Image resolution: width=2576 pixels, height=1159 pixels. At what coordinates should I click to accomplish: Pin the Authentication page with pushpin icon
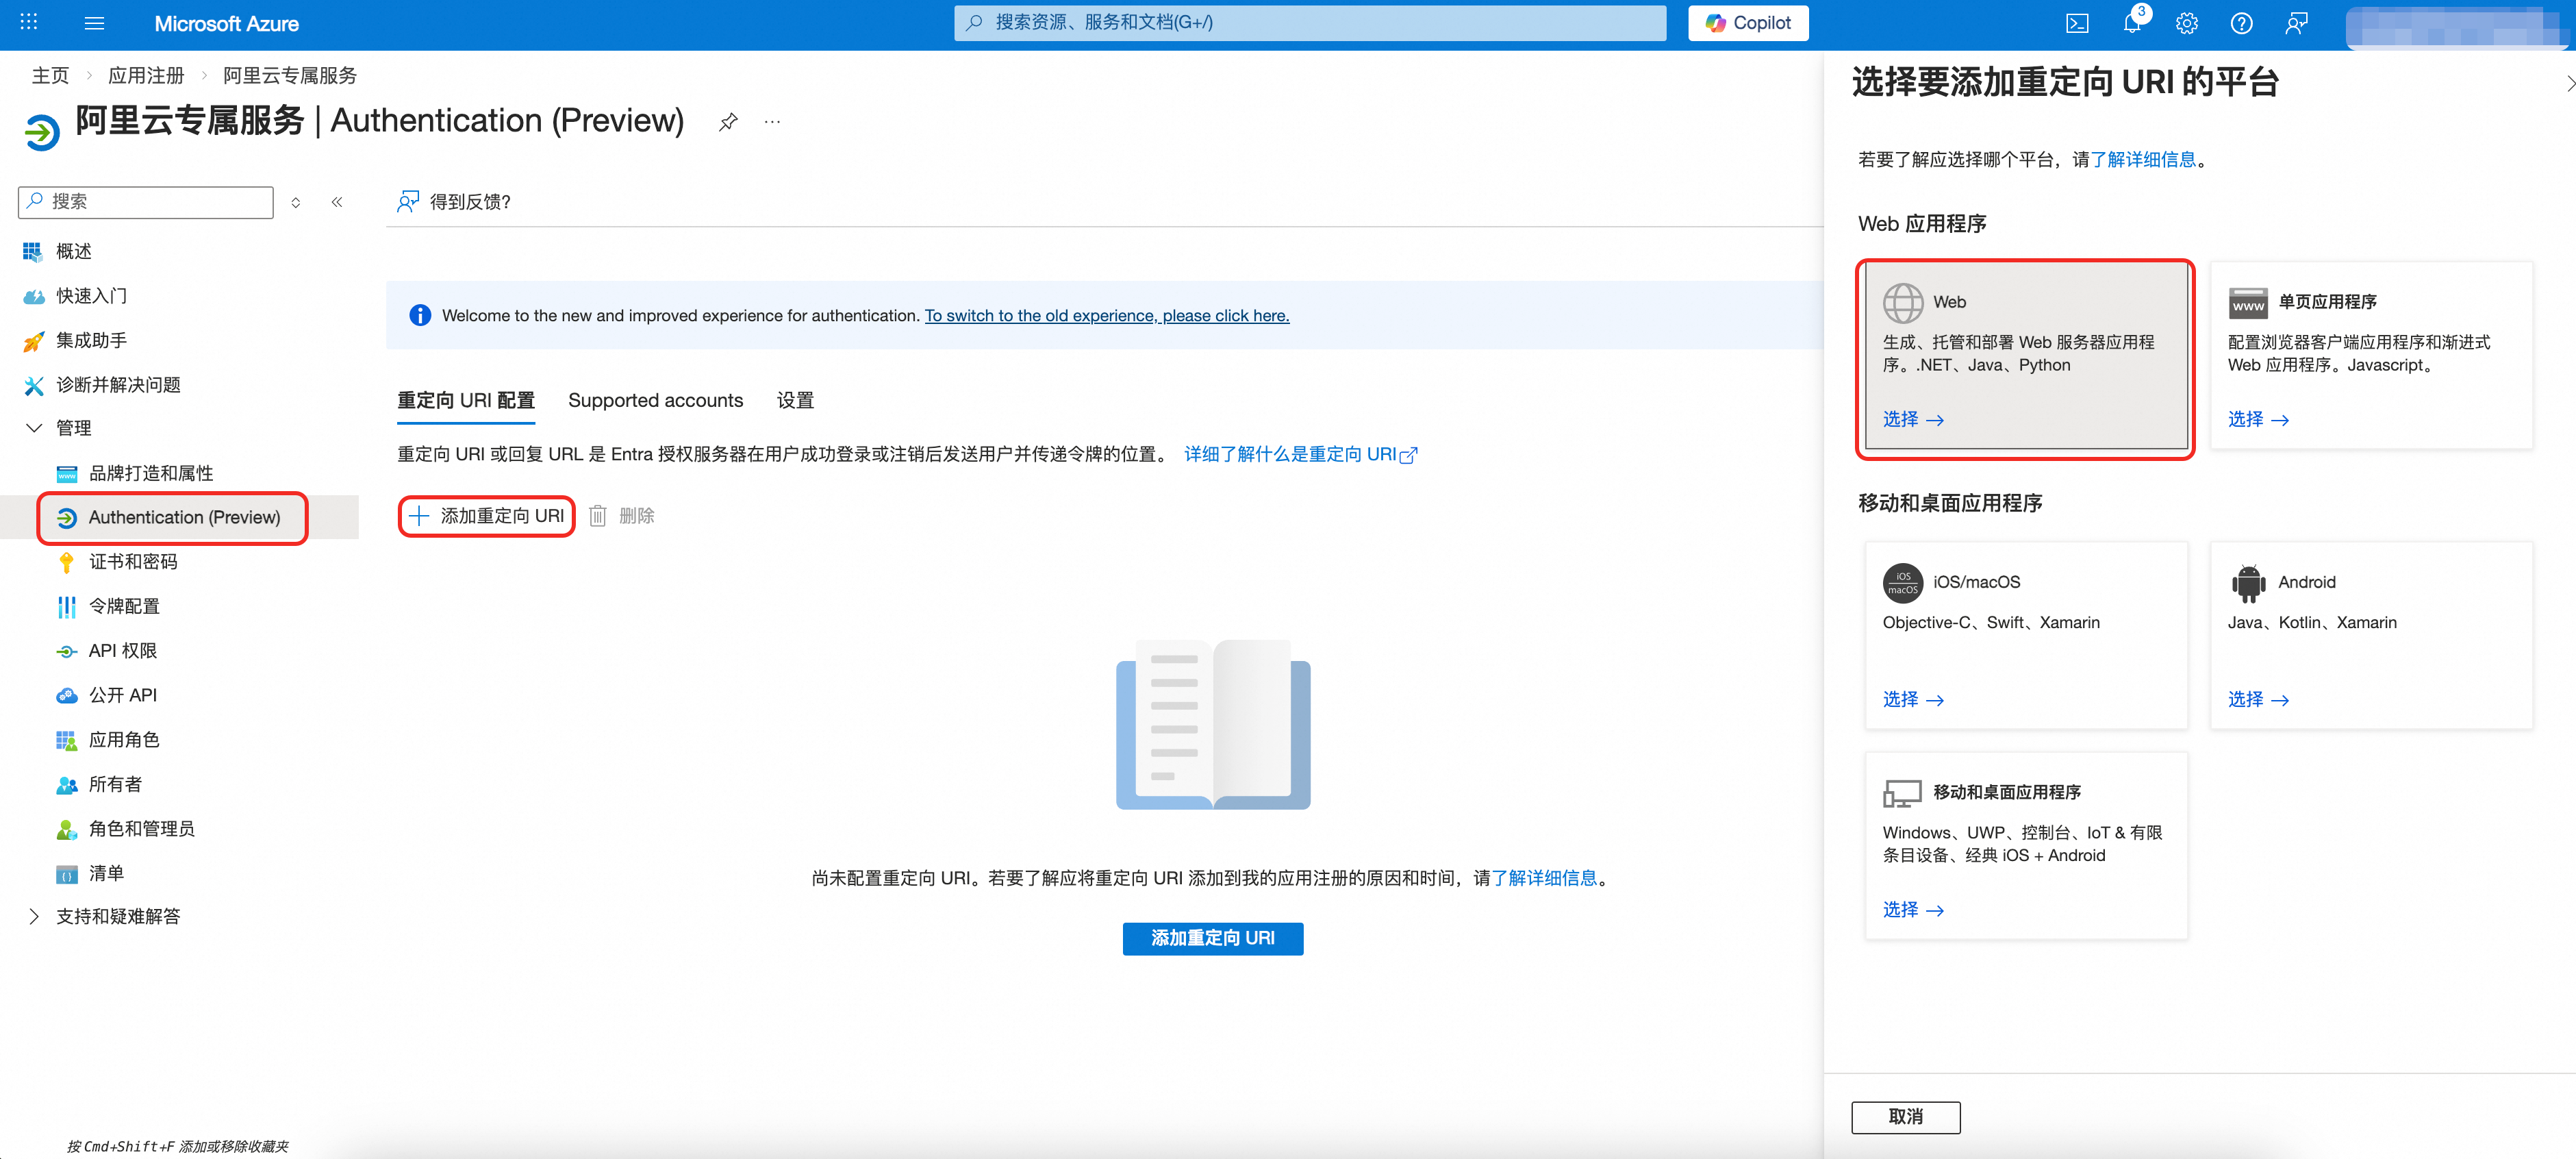728,122
